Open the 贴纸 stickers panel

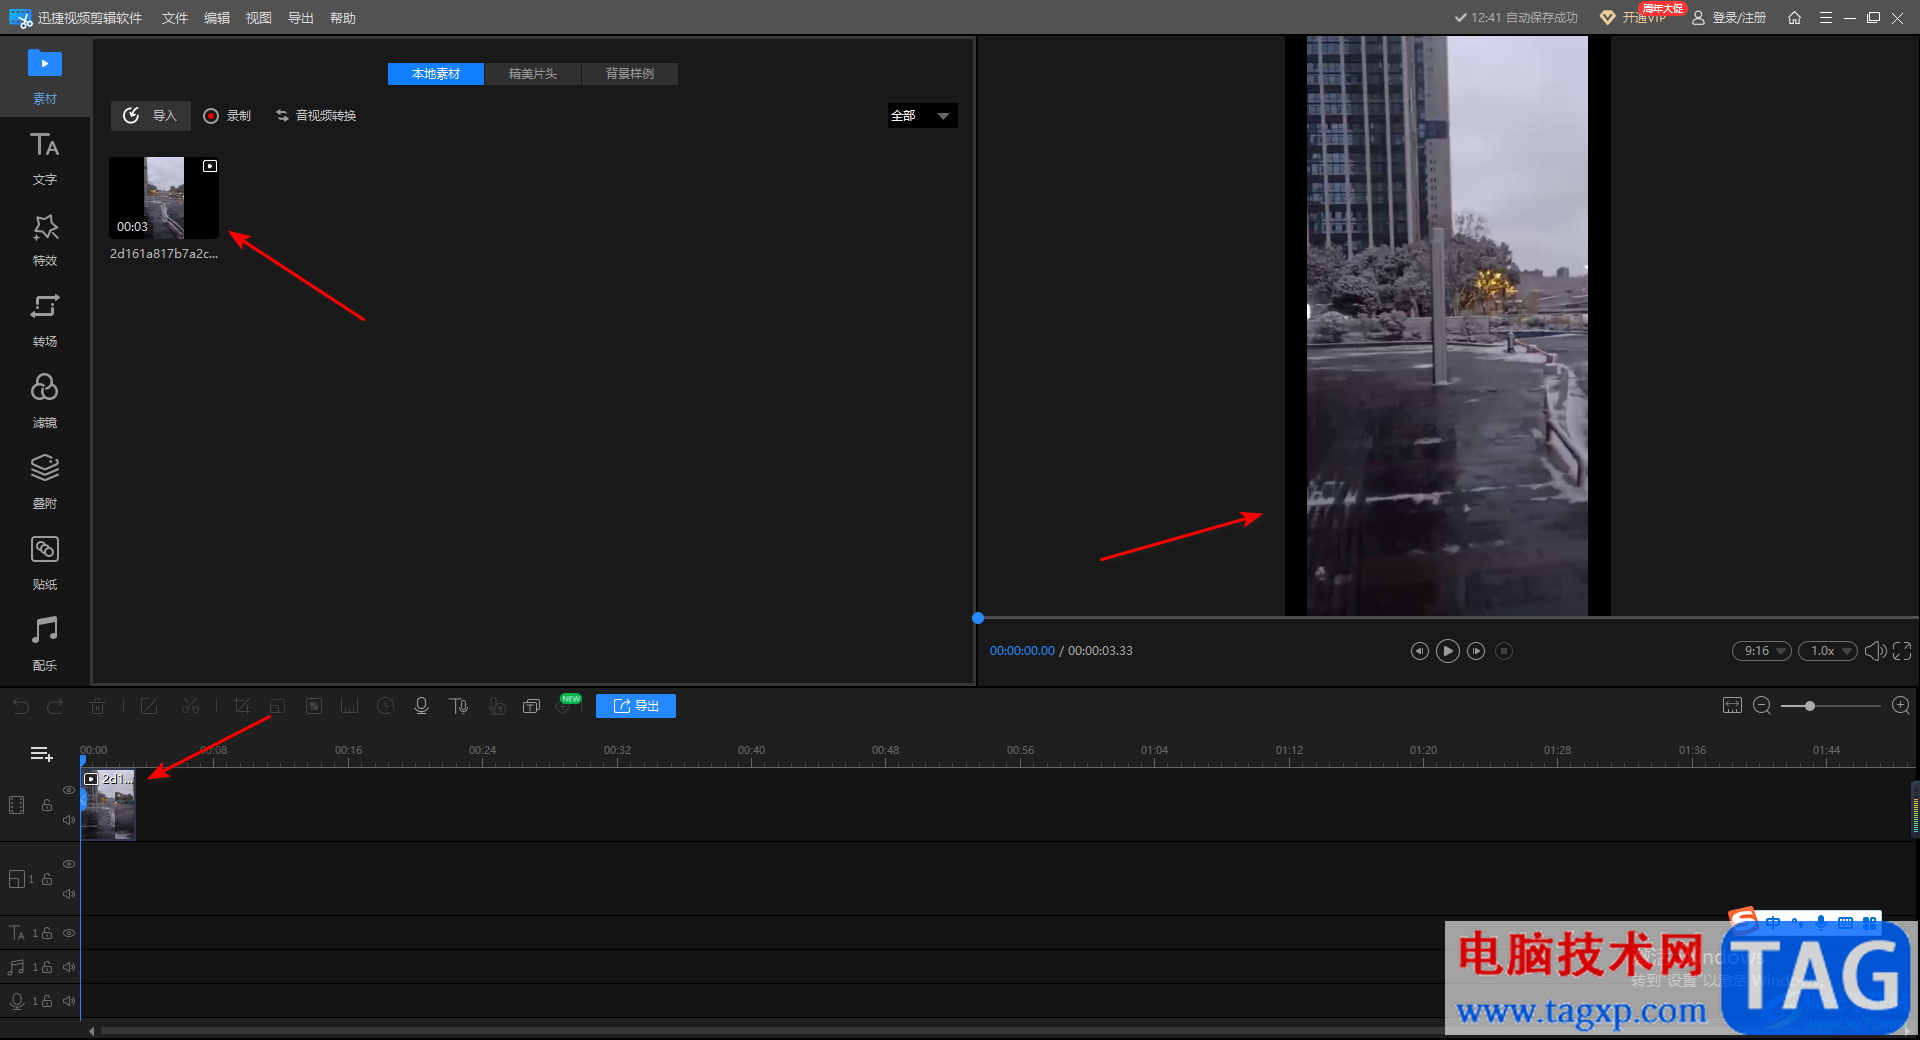pos(44,562)
